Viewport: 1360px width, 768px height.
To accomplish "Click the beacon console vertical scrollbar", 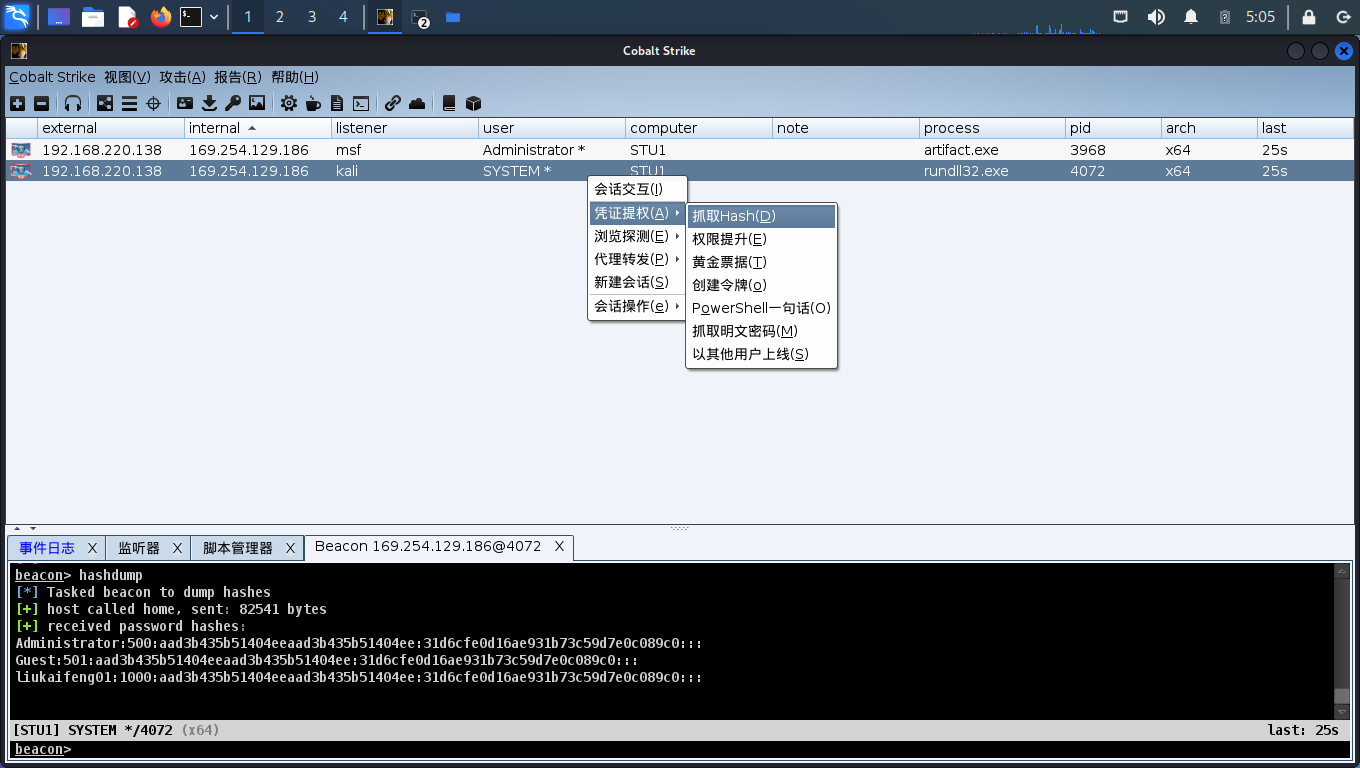I will click(1342, 641).
